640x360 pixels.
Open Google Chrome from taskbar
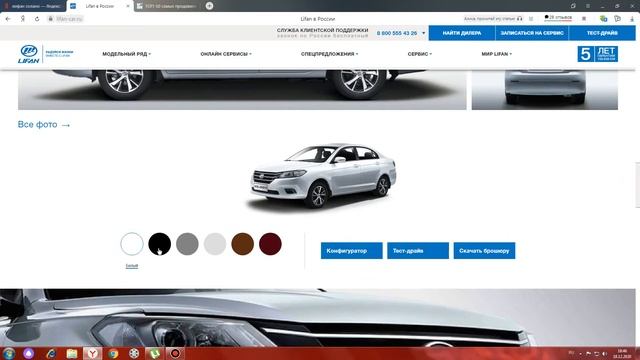[x=113, y=353]
